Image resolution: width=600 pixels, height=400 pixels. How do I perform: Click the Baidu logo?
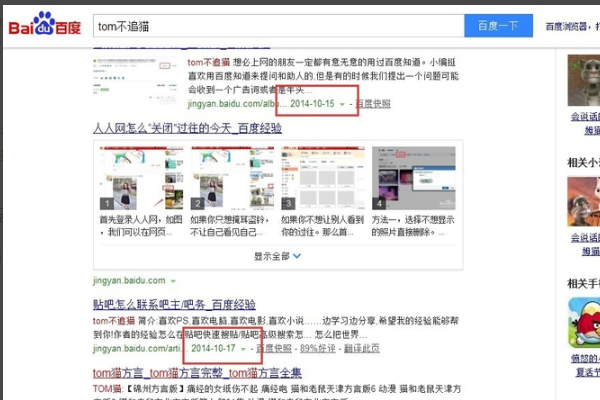45,24
